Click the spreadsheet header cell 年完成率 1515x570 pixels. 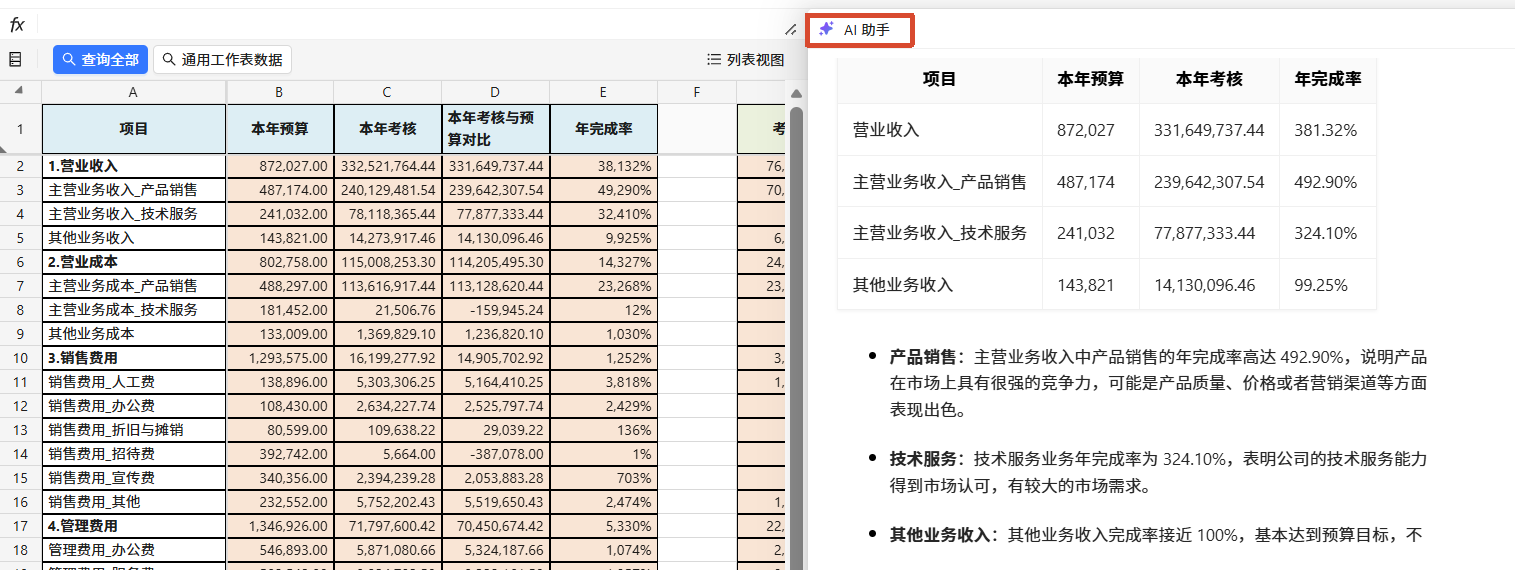(x=603, y=129)
